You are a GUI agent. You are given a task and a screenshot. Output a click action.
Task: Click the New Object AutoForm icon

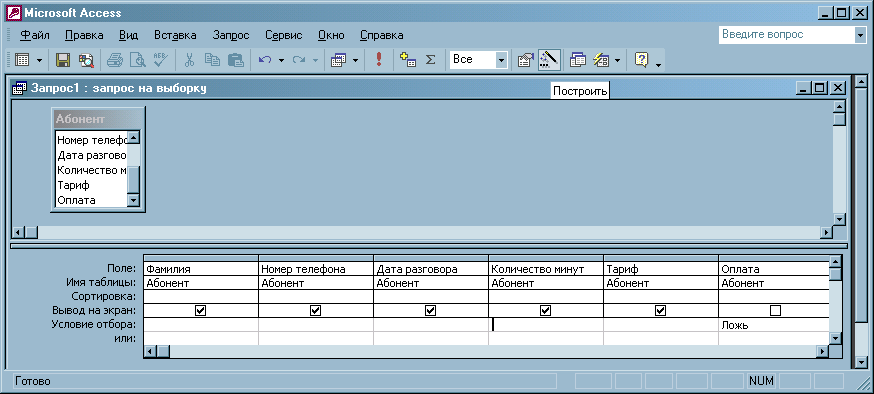coord(601,60)
